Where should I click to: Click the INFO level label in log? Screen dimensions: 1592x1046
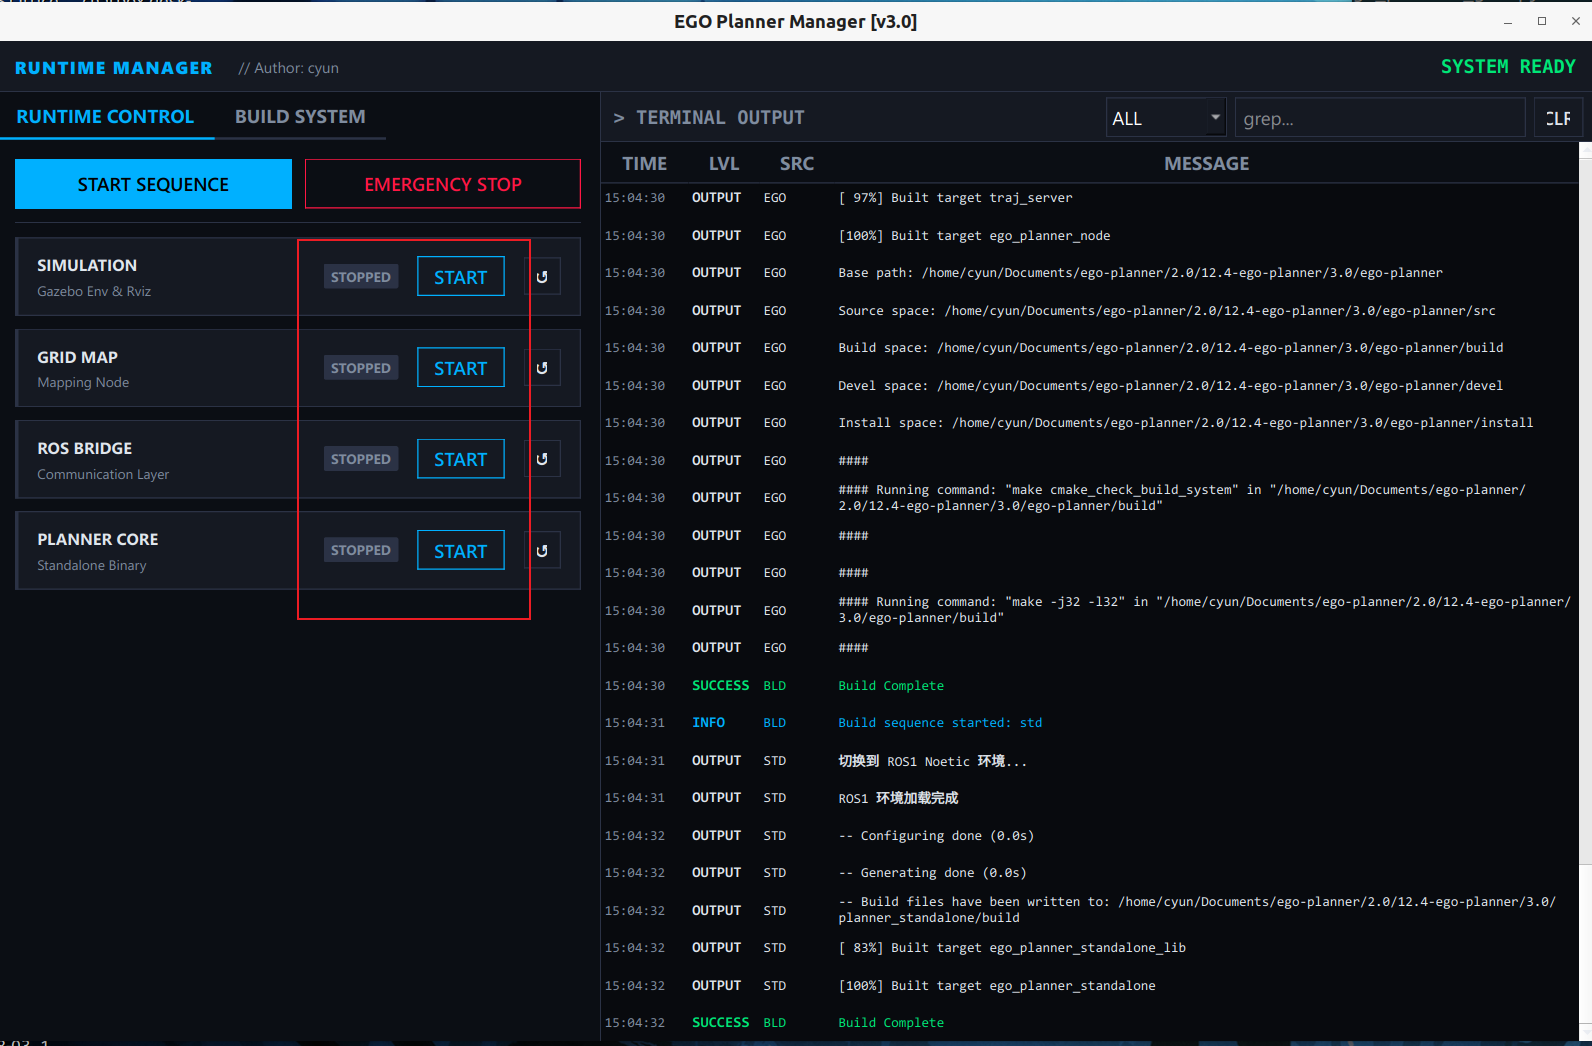coord(709,723)
